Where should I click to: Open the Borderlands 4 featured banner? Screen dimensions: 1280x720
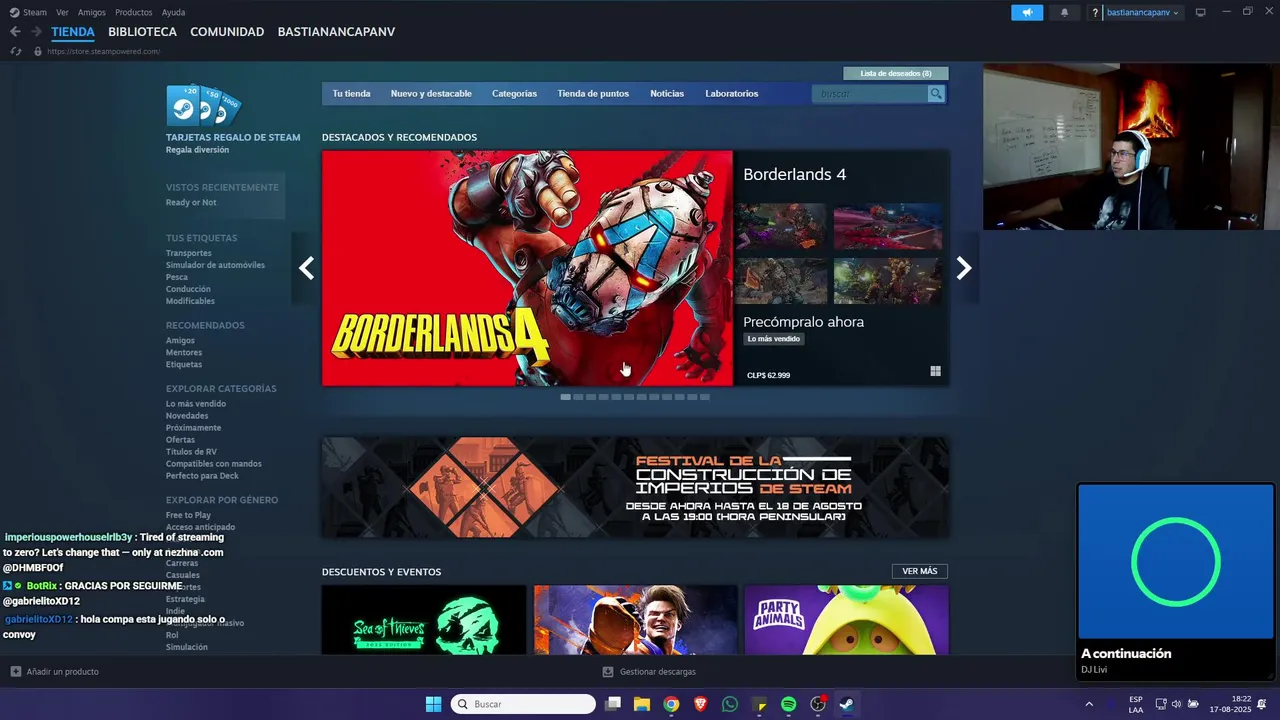527,268
